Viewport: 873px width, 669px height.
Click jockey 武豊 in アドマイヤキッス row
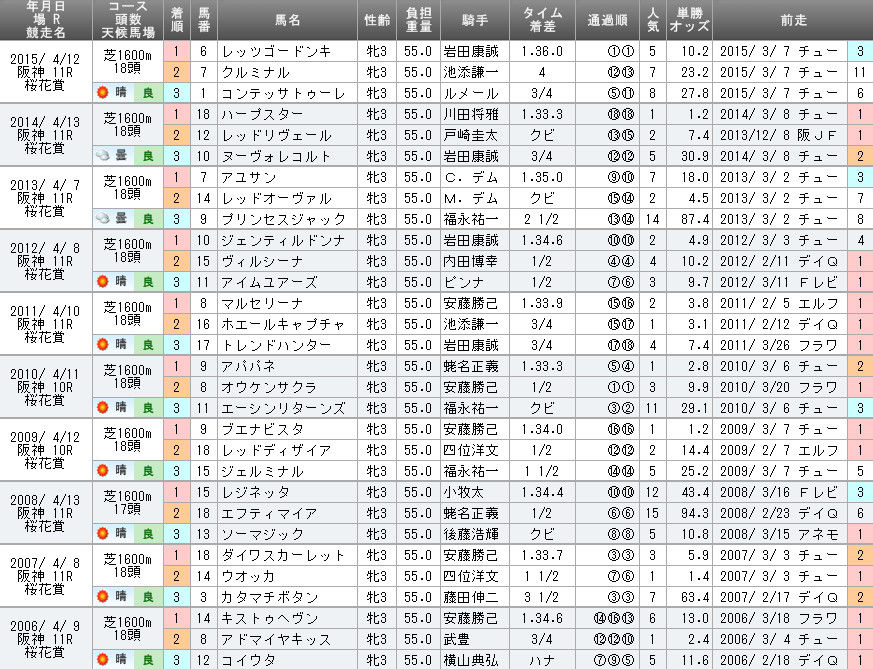457,640
